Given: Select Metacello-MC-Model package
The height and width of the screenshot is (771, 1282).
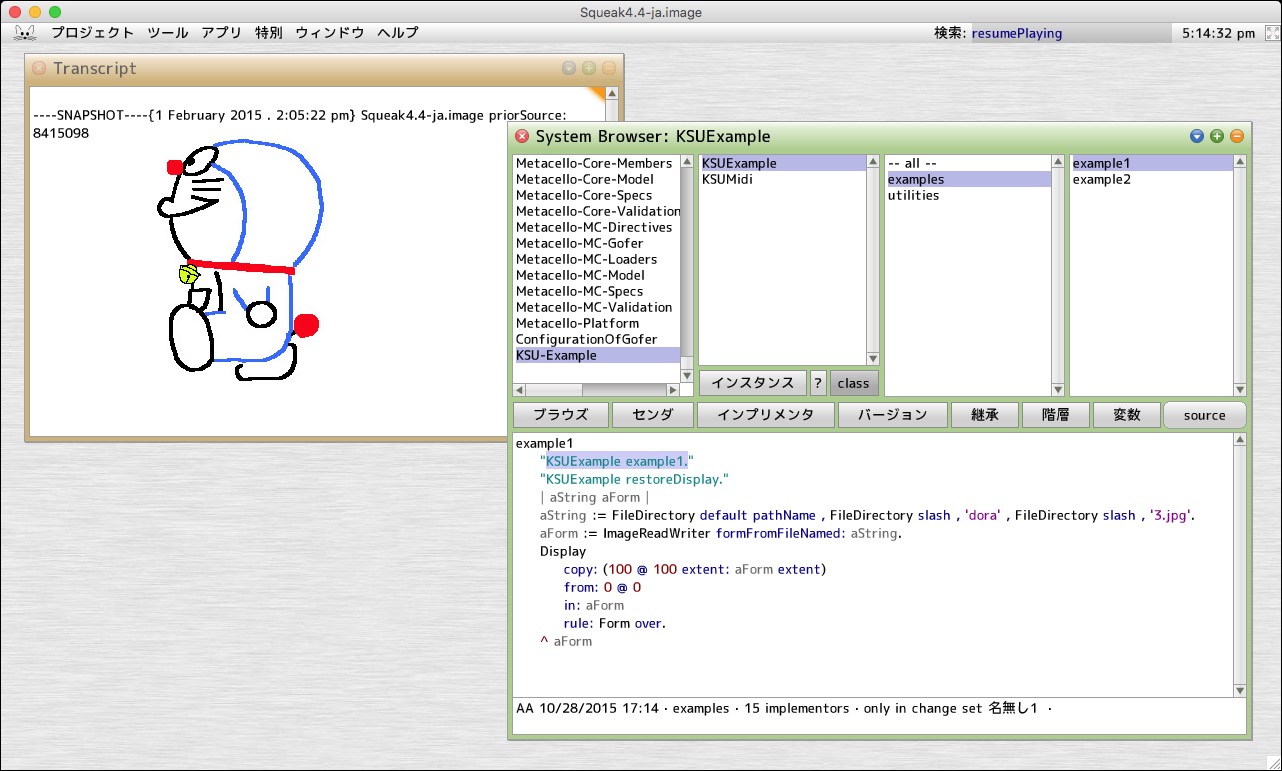Looking at the screenshot, I should (596, 275).
